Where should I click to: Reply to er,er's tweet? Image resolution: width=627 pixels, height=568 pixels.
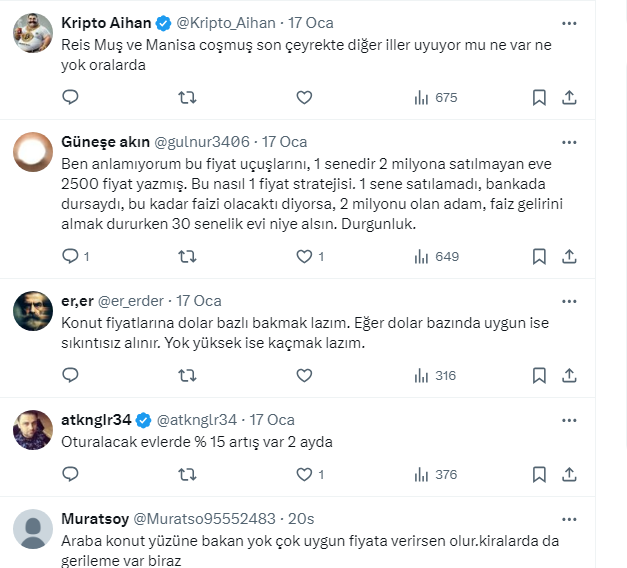70,375
